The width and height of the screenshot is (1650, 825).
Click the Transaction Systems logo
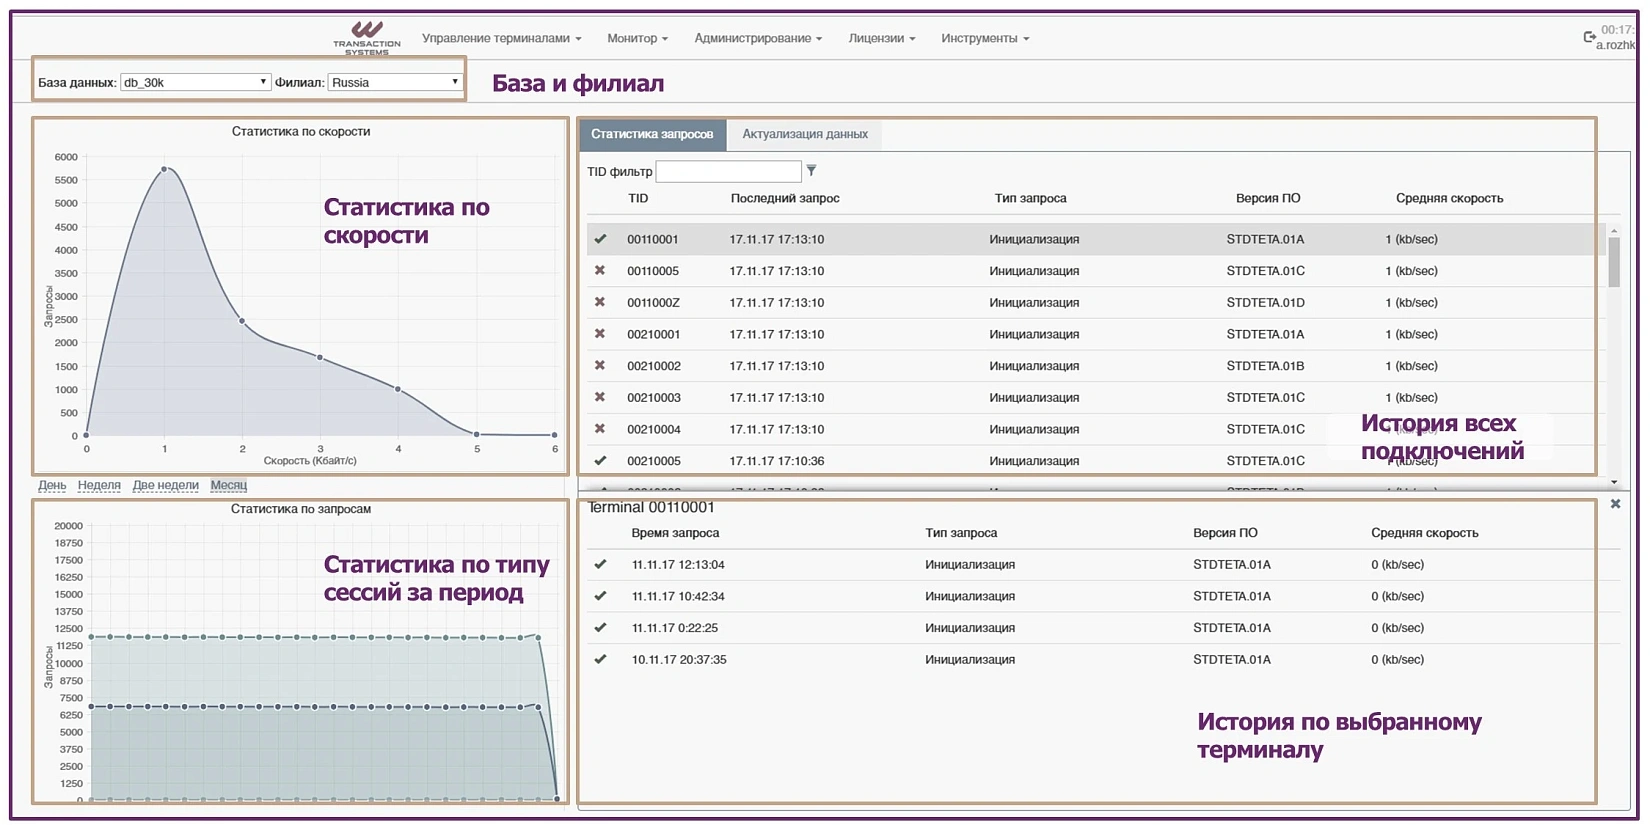pos(367,37)
